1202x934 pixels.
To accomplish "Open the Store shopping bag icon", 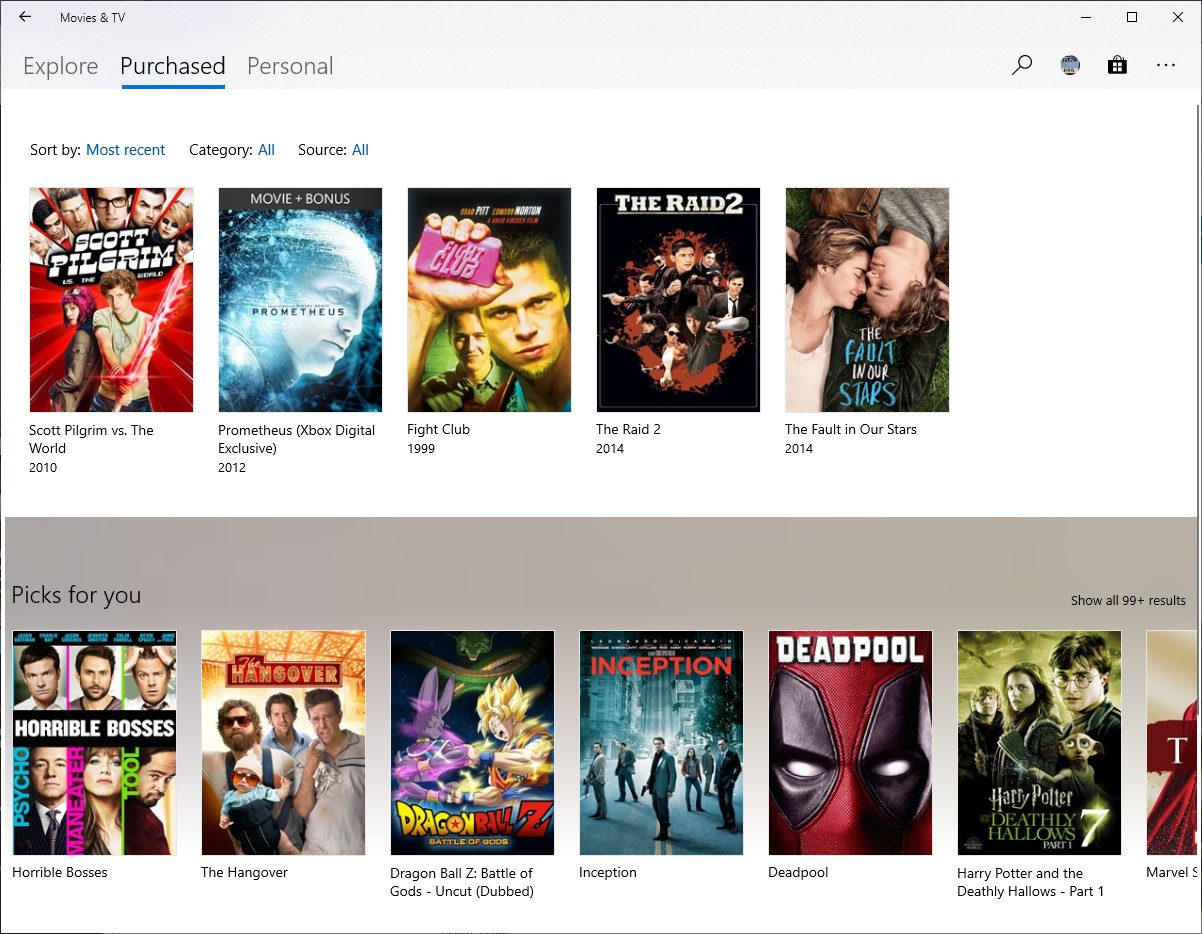I will [1117, 66].
